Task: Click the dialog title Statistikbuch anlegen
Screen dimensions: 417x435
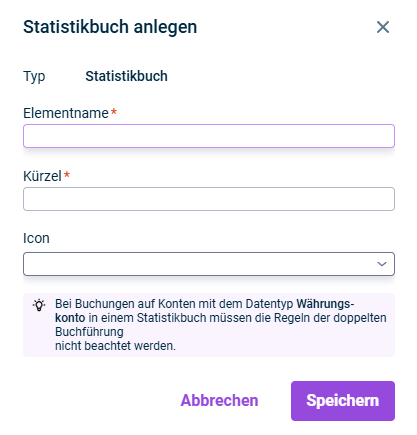Action: 110,27
